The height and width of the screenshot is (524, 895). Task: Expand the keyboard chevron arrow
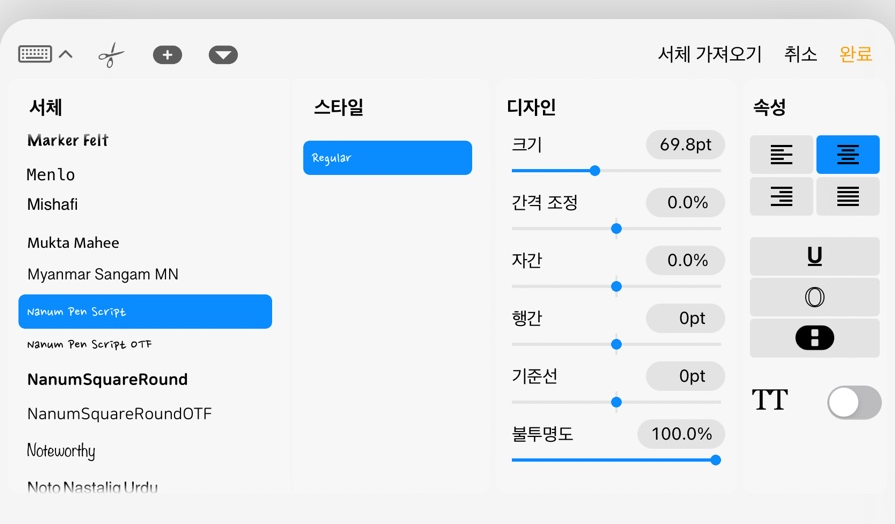pos(66,54)
